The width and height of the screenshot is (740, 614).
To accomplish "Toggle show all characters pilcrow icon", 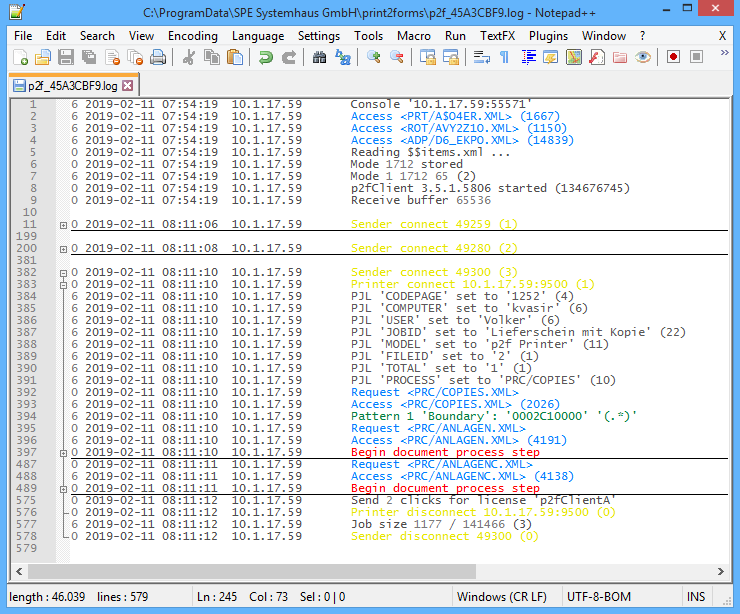I will pyautogui.click(x=504, y=57).
